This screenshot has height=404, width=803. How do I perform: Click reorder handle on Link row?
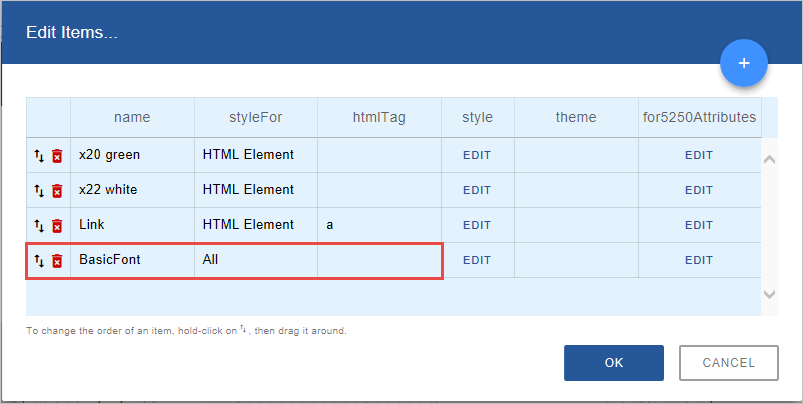coord(39,225)
